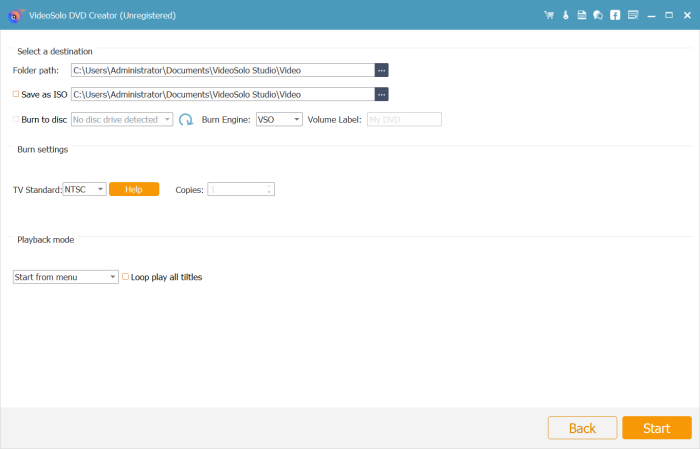Close the VideoSolo DVD Creator window
This screenshot has width=700, height=449.
(x=687, y=15)
